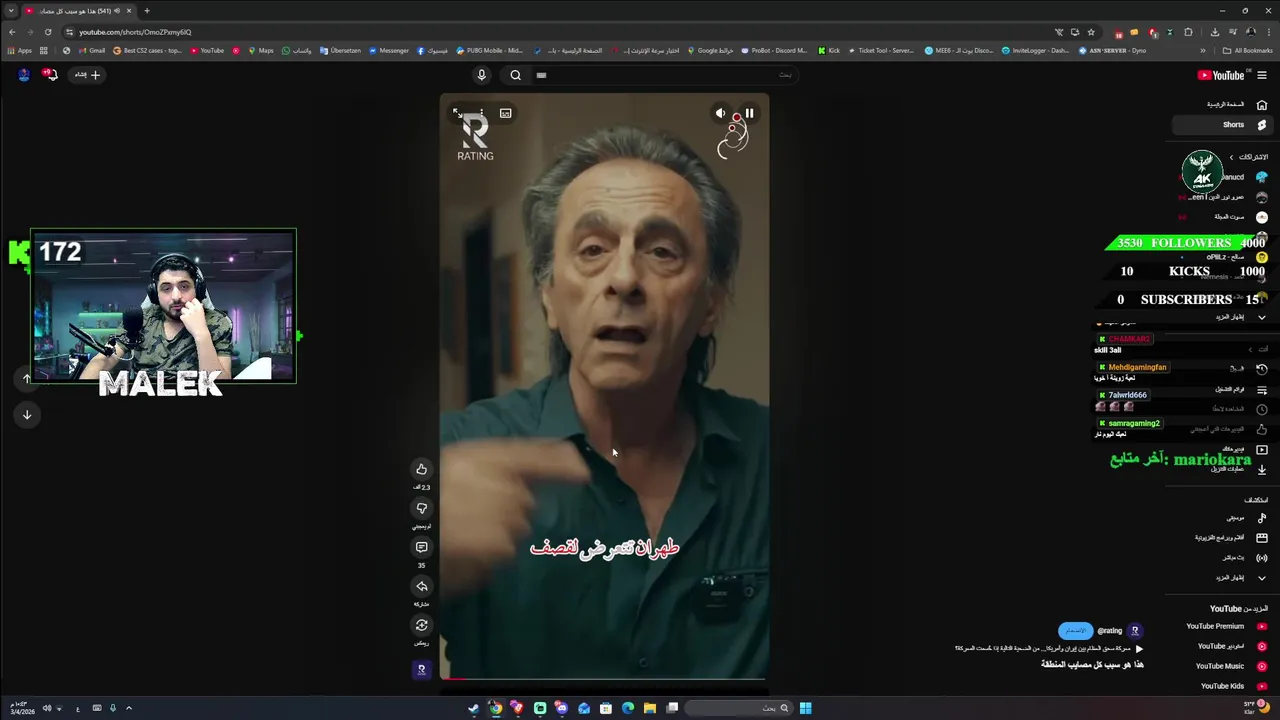
Task: Open YouTube notifications bell
Action: (49, 74)
